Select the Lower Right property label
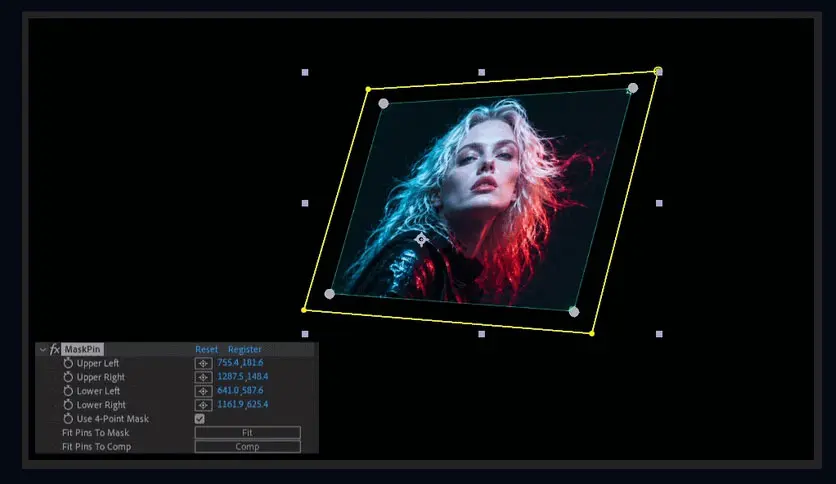This screenshot has height=484, width=836. point(101,405)
